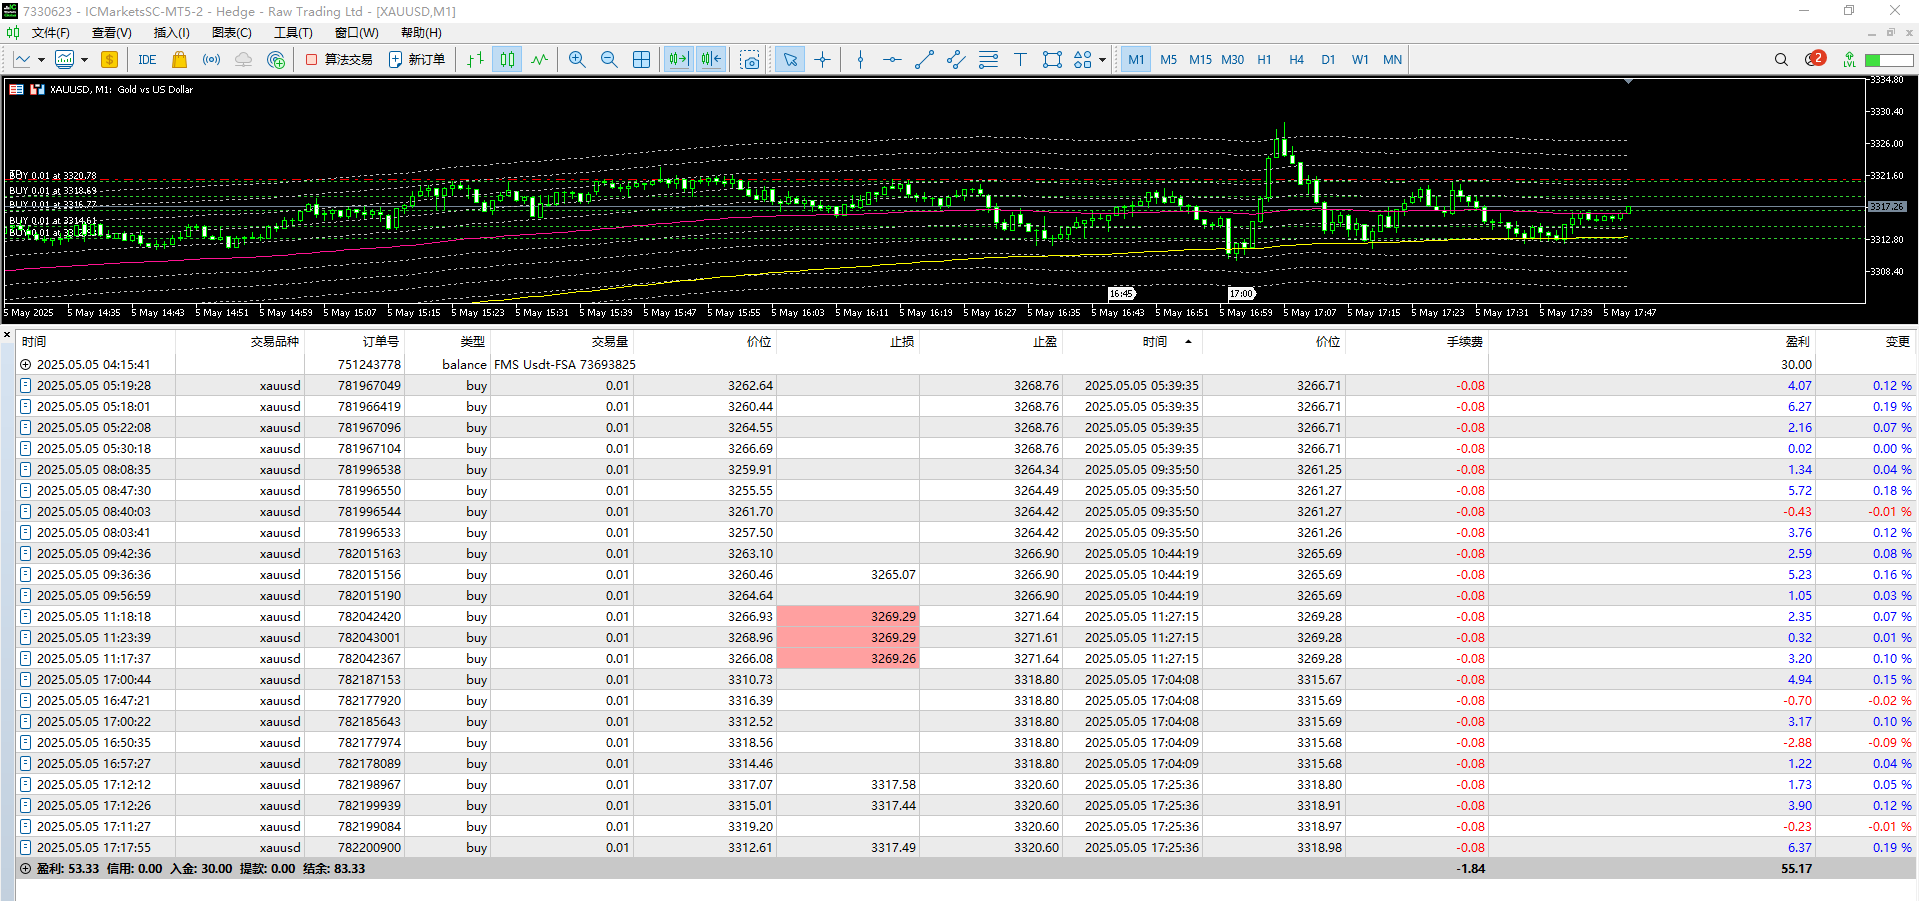The image size is (1919, 901).
Task: Expand the balance row 751243778
Action: point(26,365)
